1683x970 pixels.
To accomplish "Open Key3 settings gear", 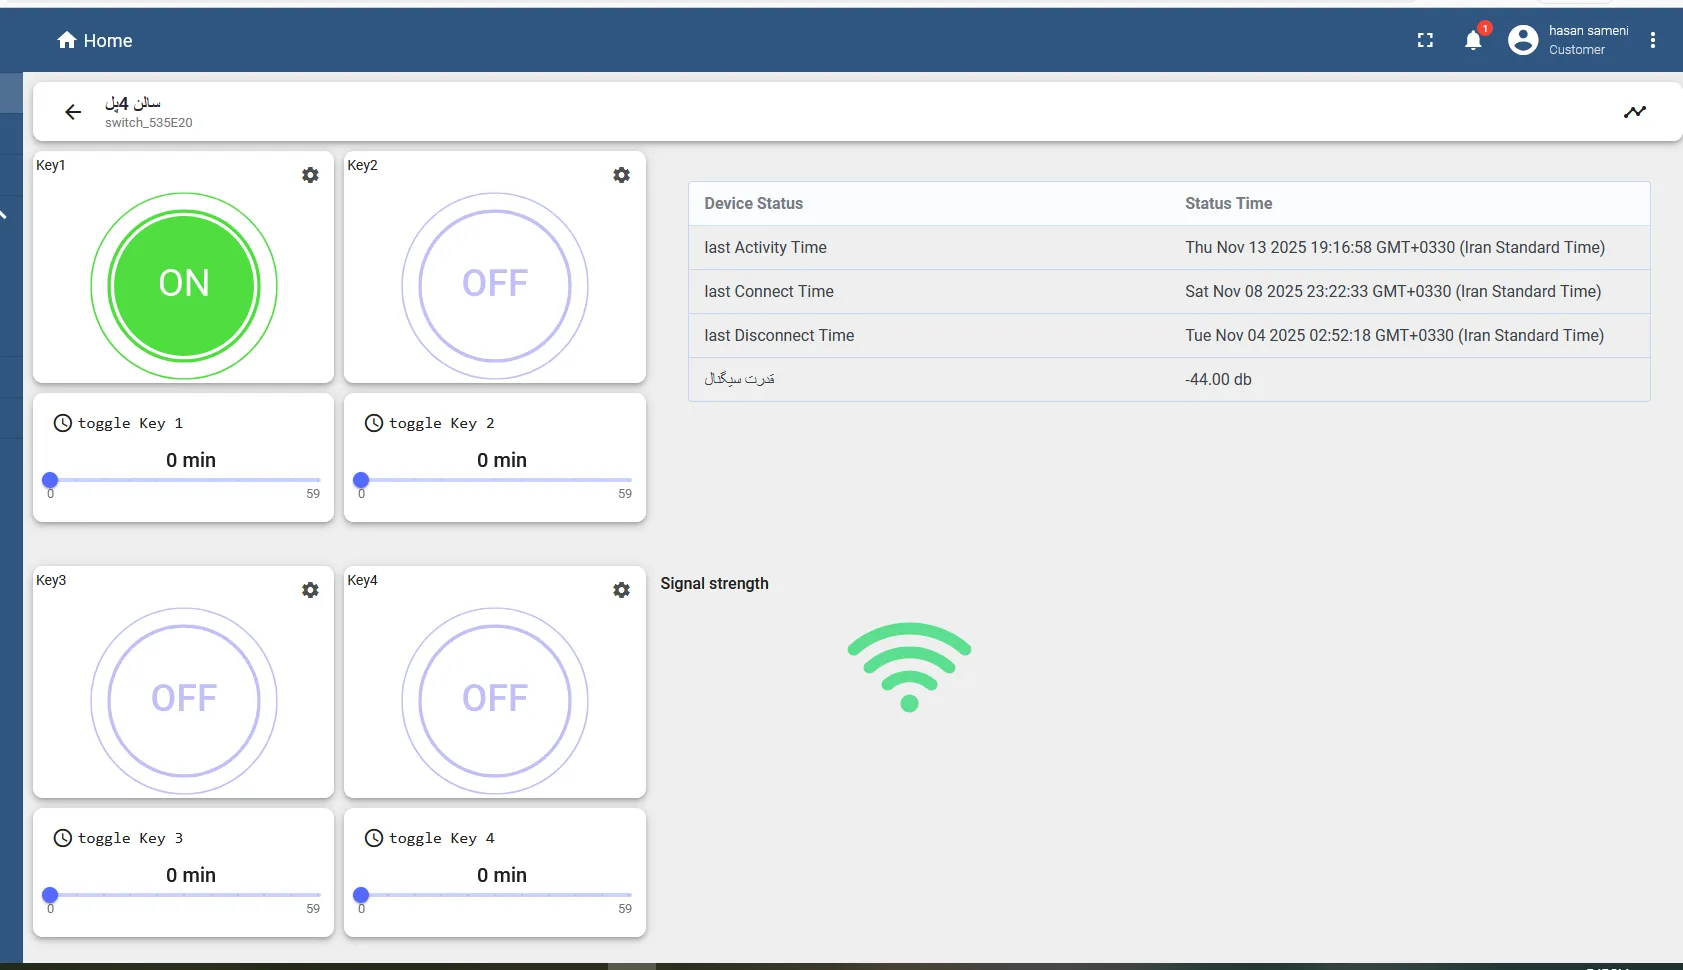I will [310, 590].
